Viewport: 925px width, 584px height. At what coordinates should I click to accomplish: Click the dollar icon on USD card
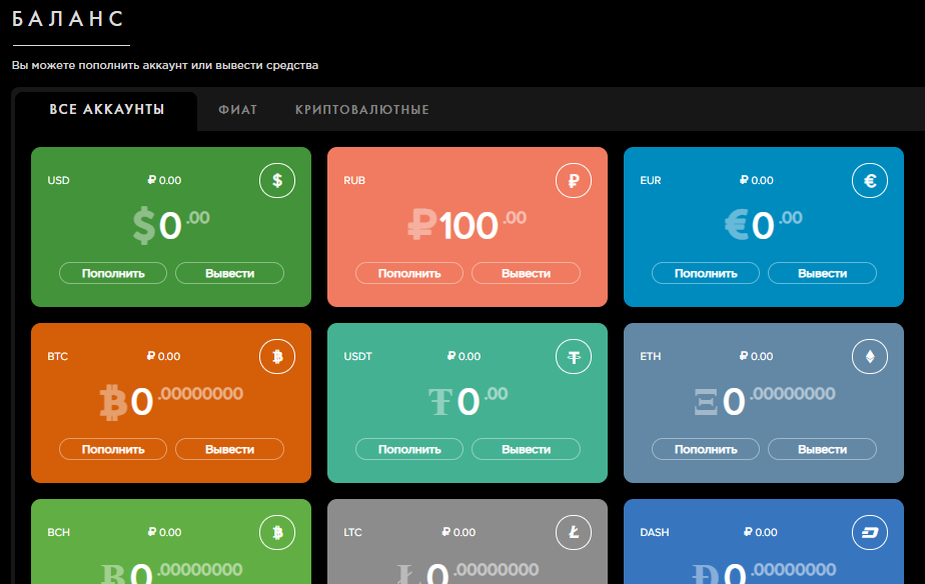pos(277,181)
